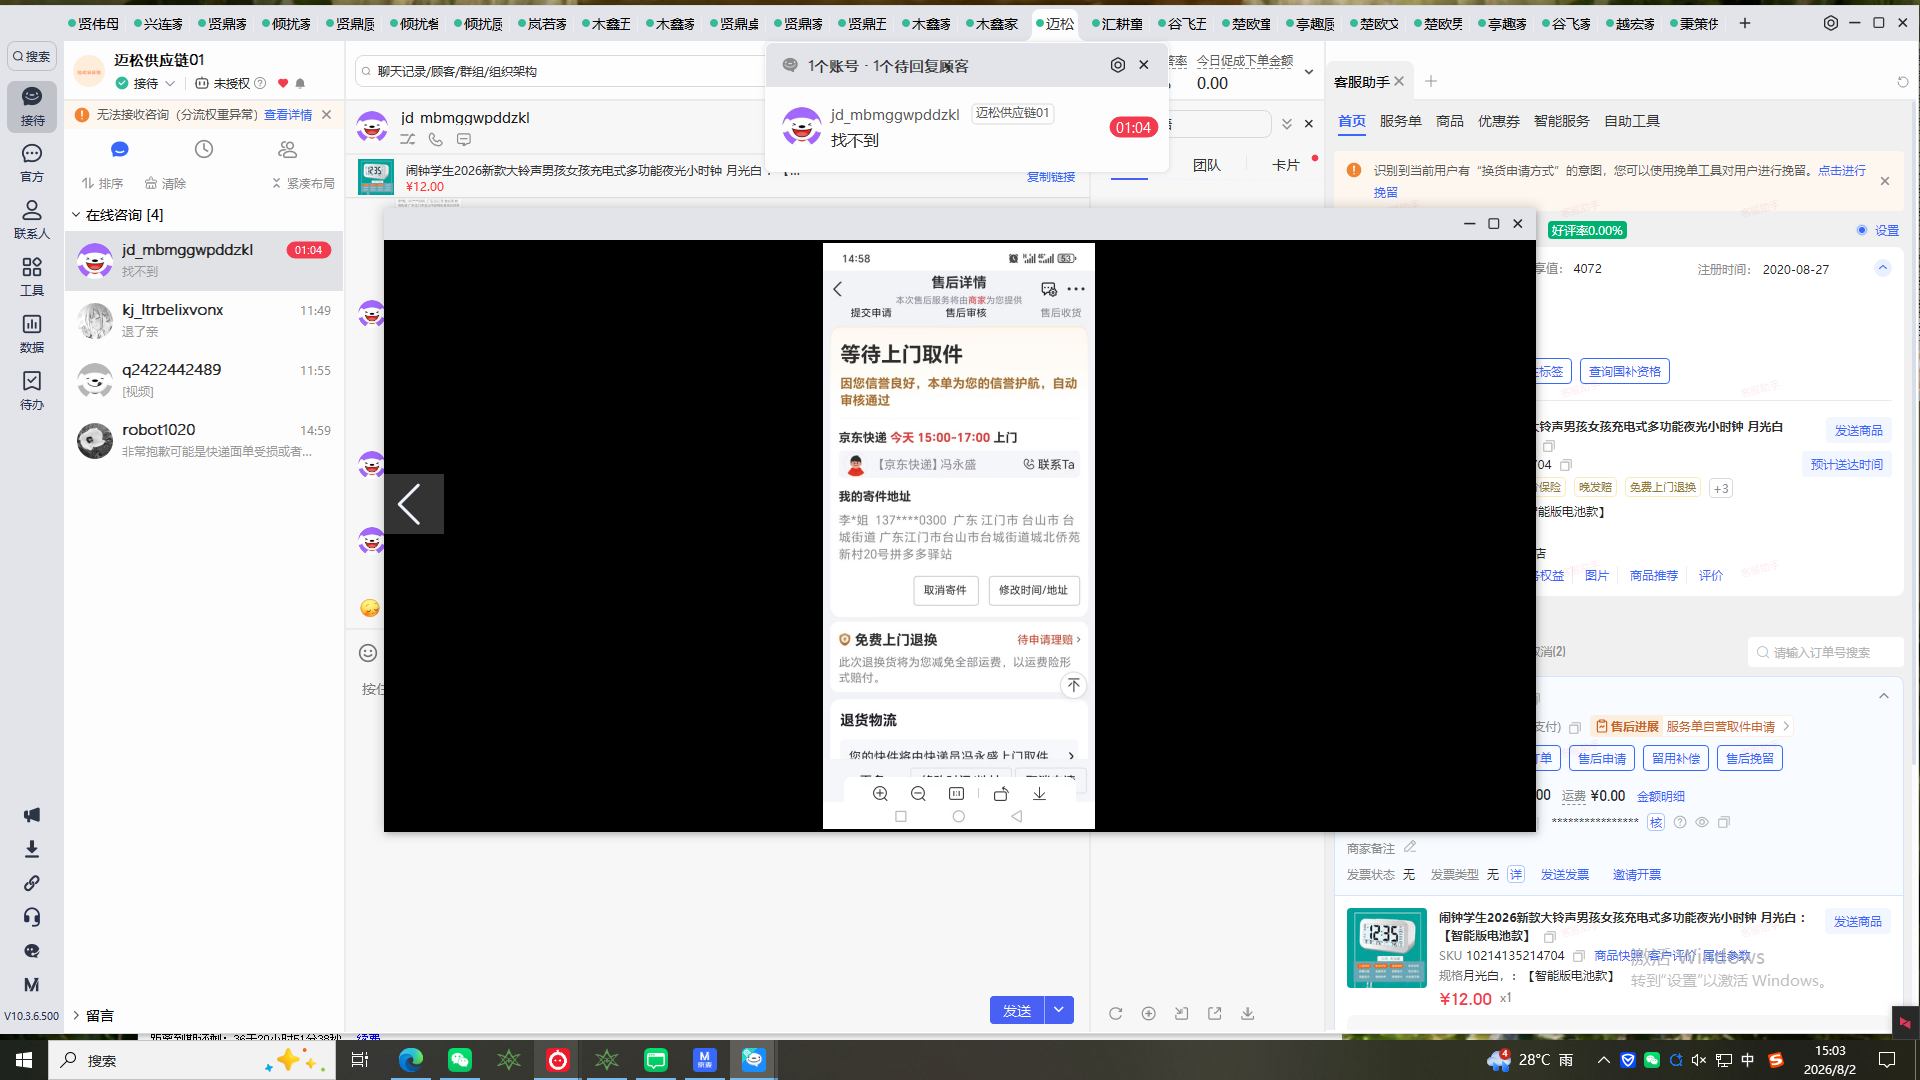Open 服务单自营取件申请 details arrow
This screenshot has height=1080, width=1920.
point(1786,727)
